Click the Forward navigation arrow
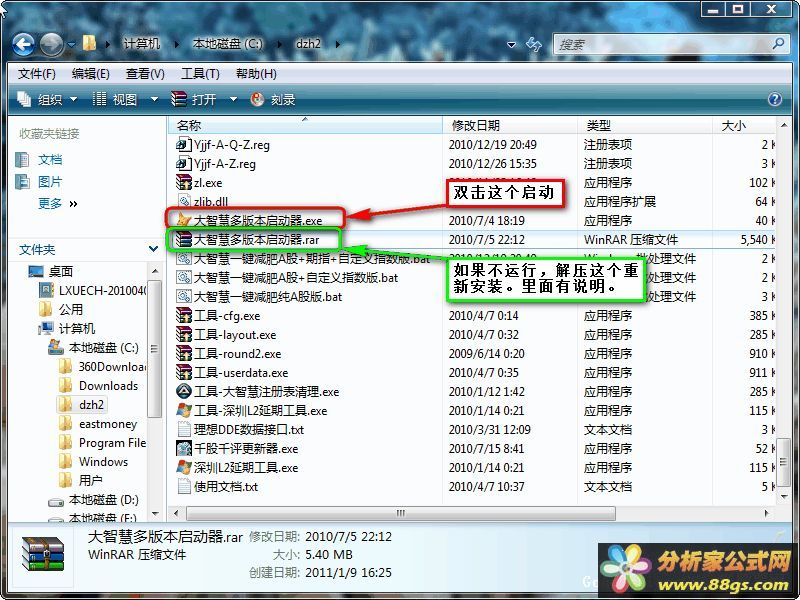This screenshot has width=800, height=600. tap(51, 44)
